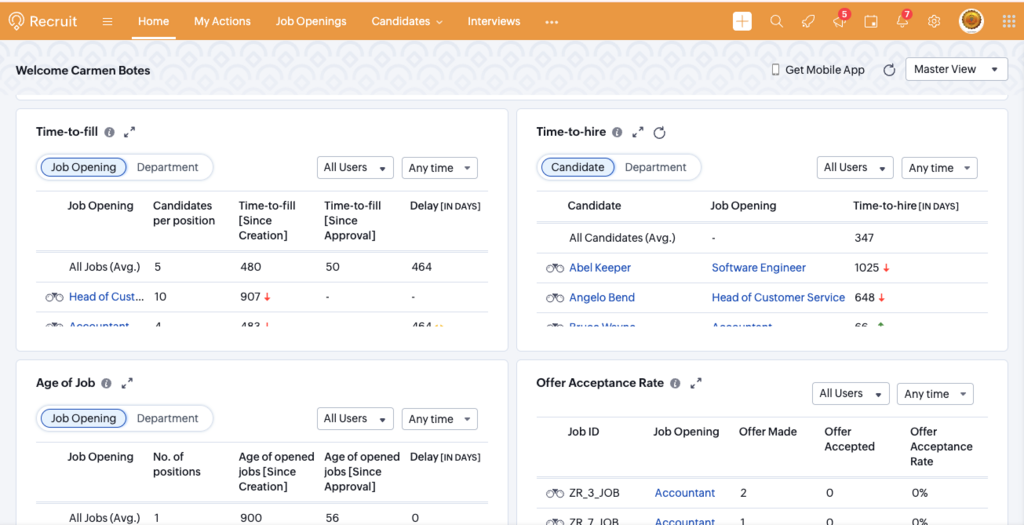Refresh the Time-to-hire widget

(x=659, y=132)
